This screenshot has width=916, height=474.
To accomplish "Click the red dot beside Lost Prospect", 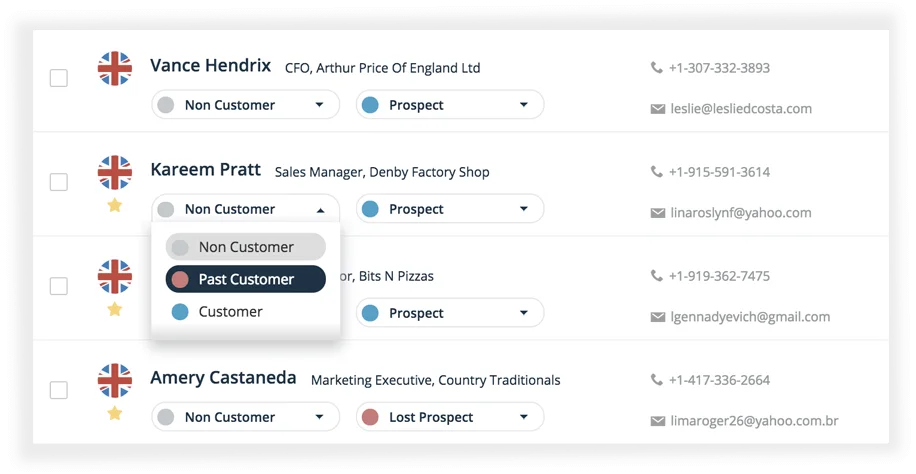I will [x=370, y=417].
